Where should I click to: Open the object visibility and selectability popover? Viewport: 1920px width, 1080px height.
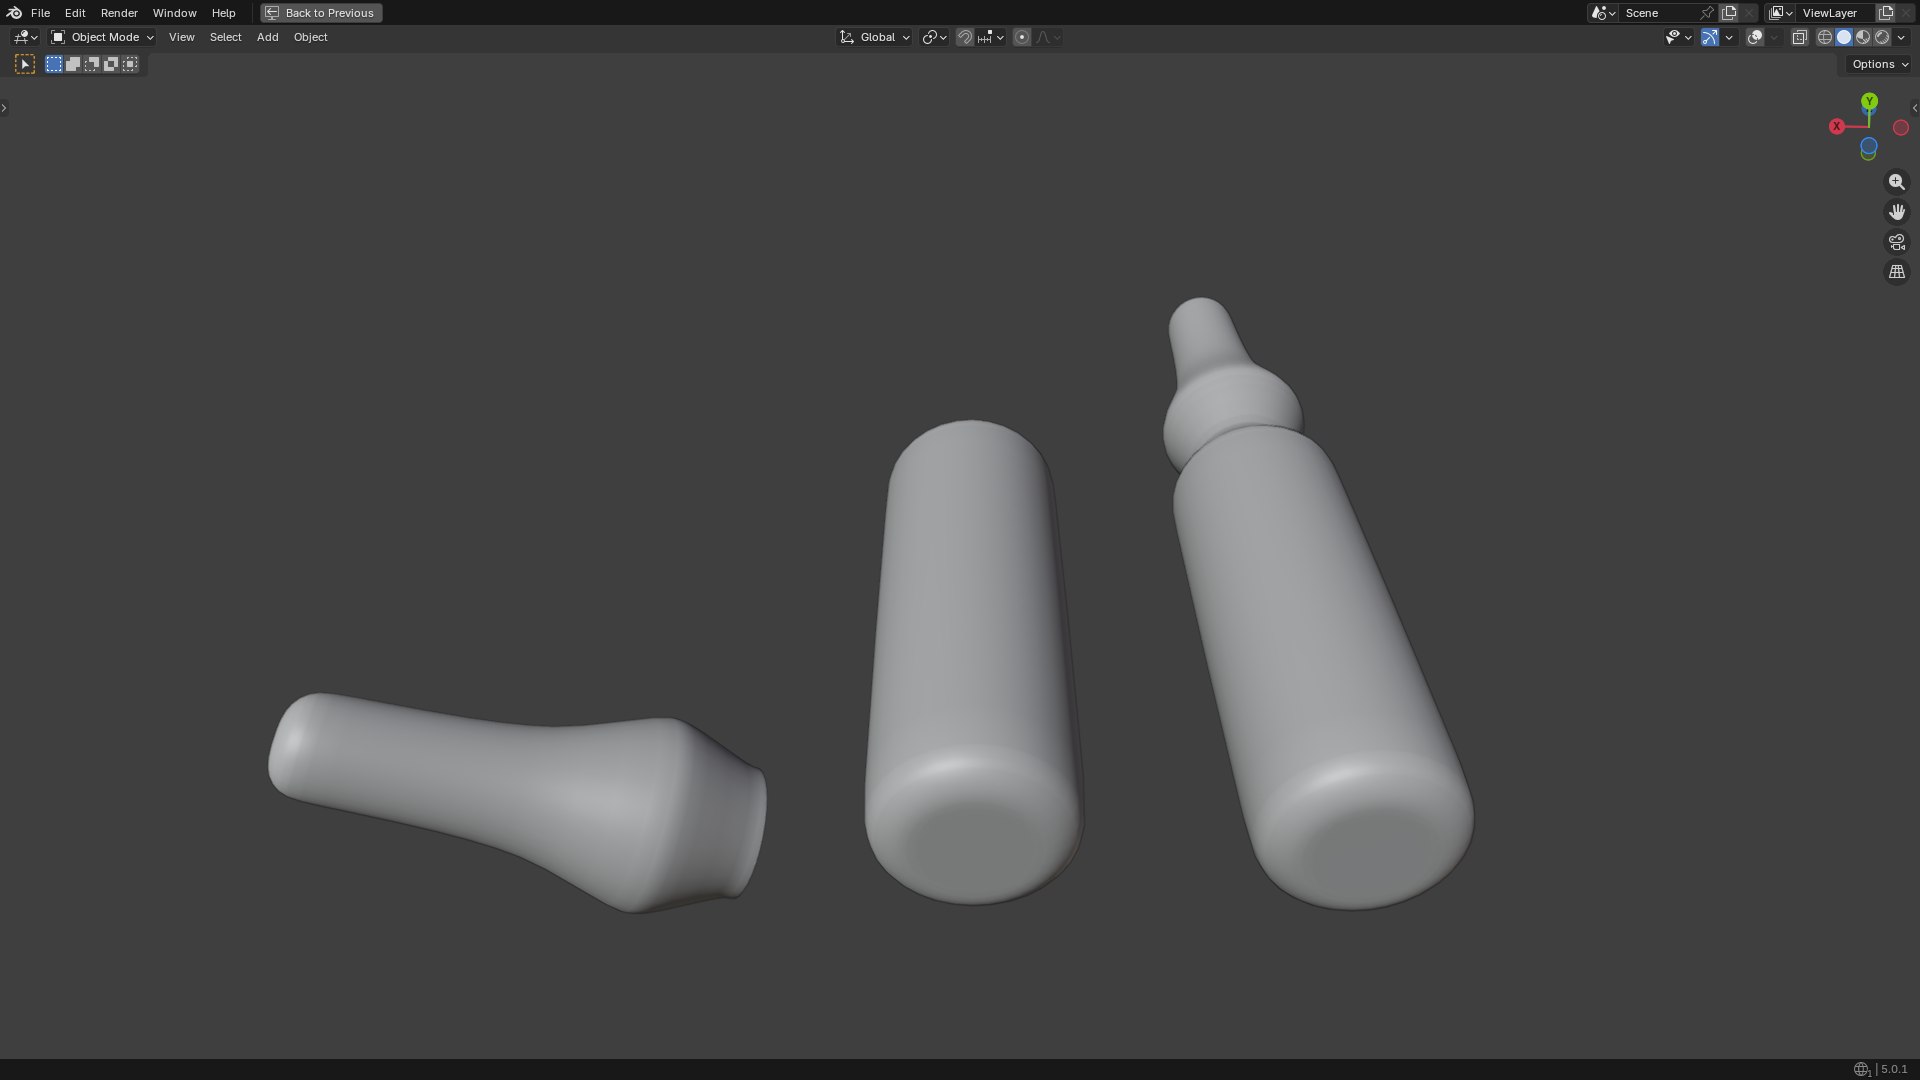pyautogui.click(x=1678, y=37)
